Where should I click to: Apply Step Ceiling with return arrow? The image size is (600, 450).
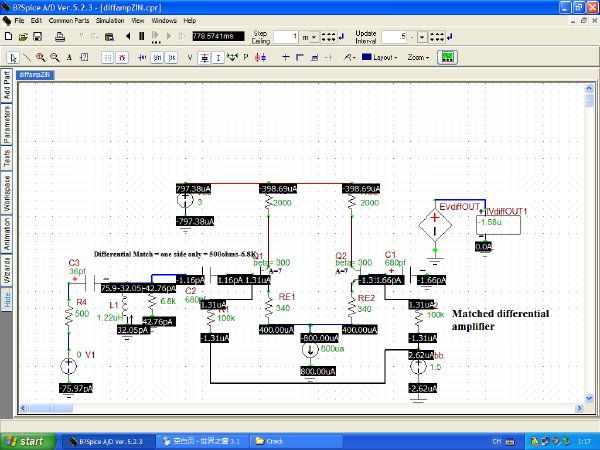[x=342, y=37]
